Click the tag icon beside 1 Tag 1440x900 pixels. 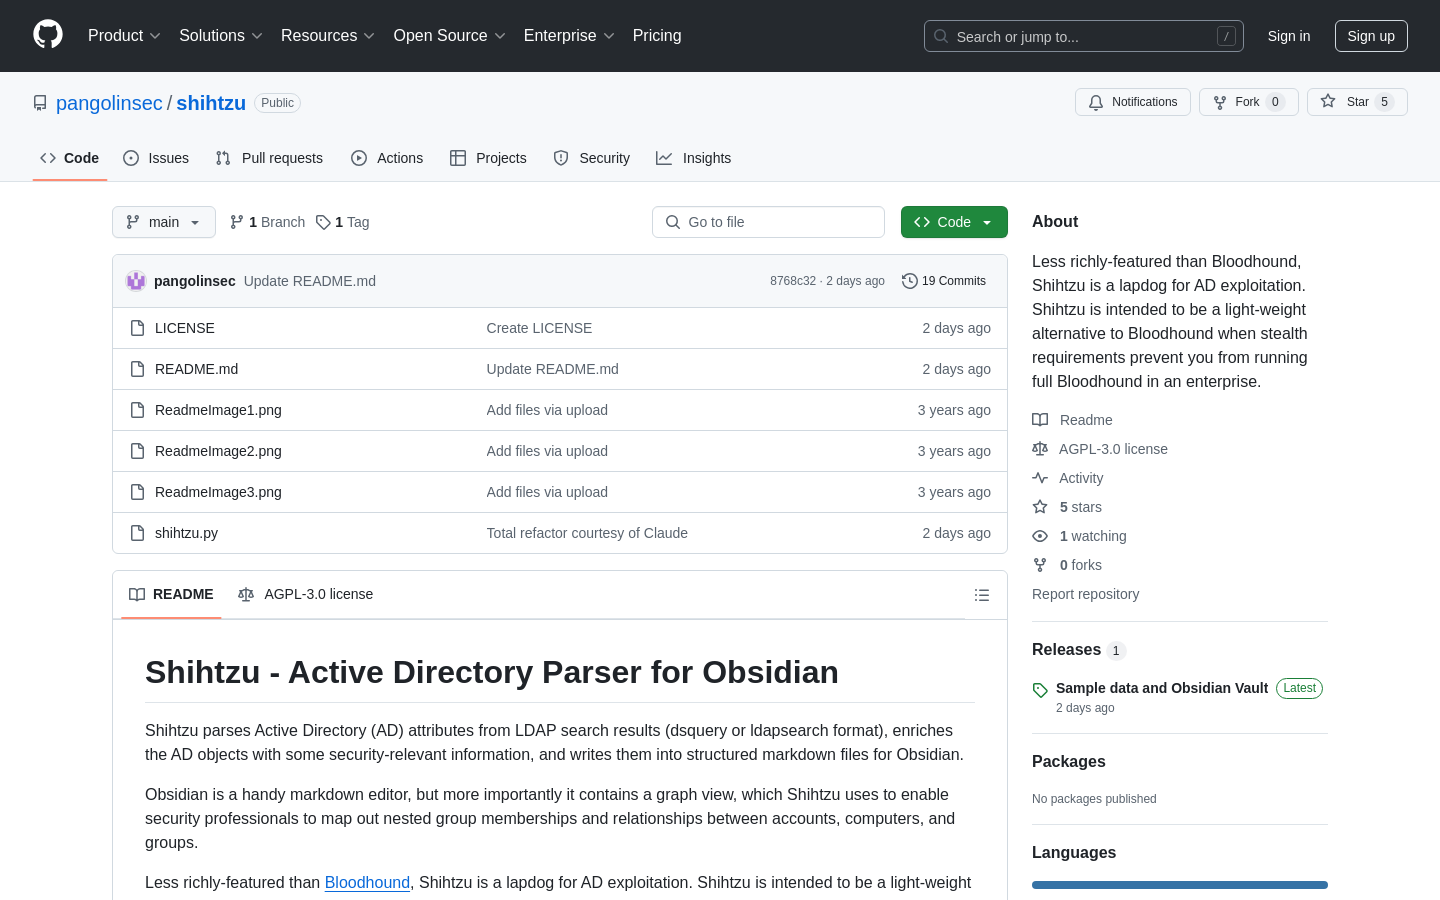[x=323, y=222]
